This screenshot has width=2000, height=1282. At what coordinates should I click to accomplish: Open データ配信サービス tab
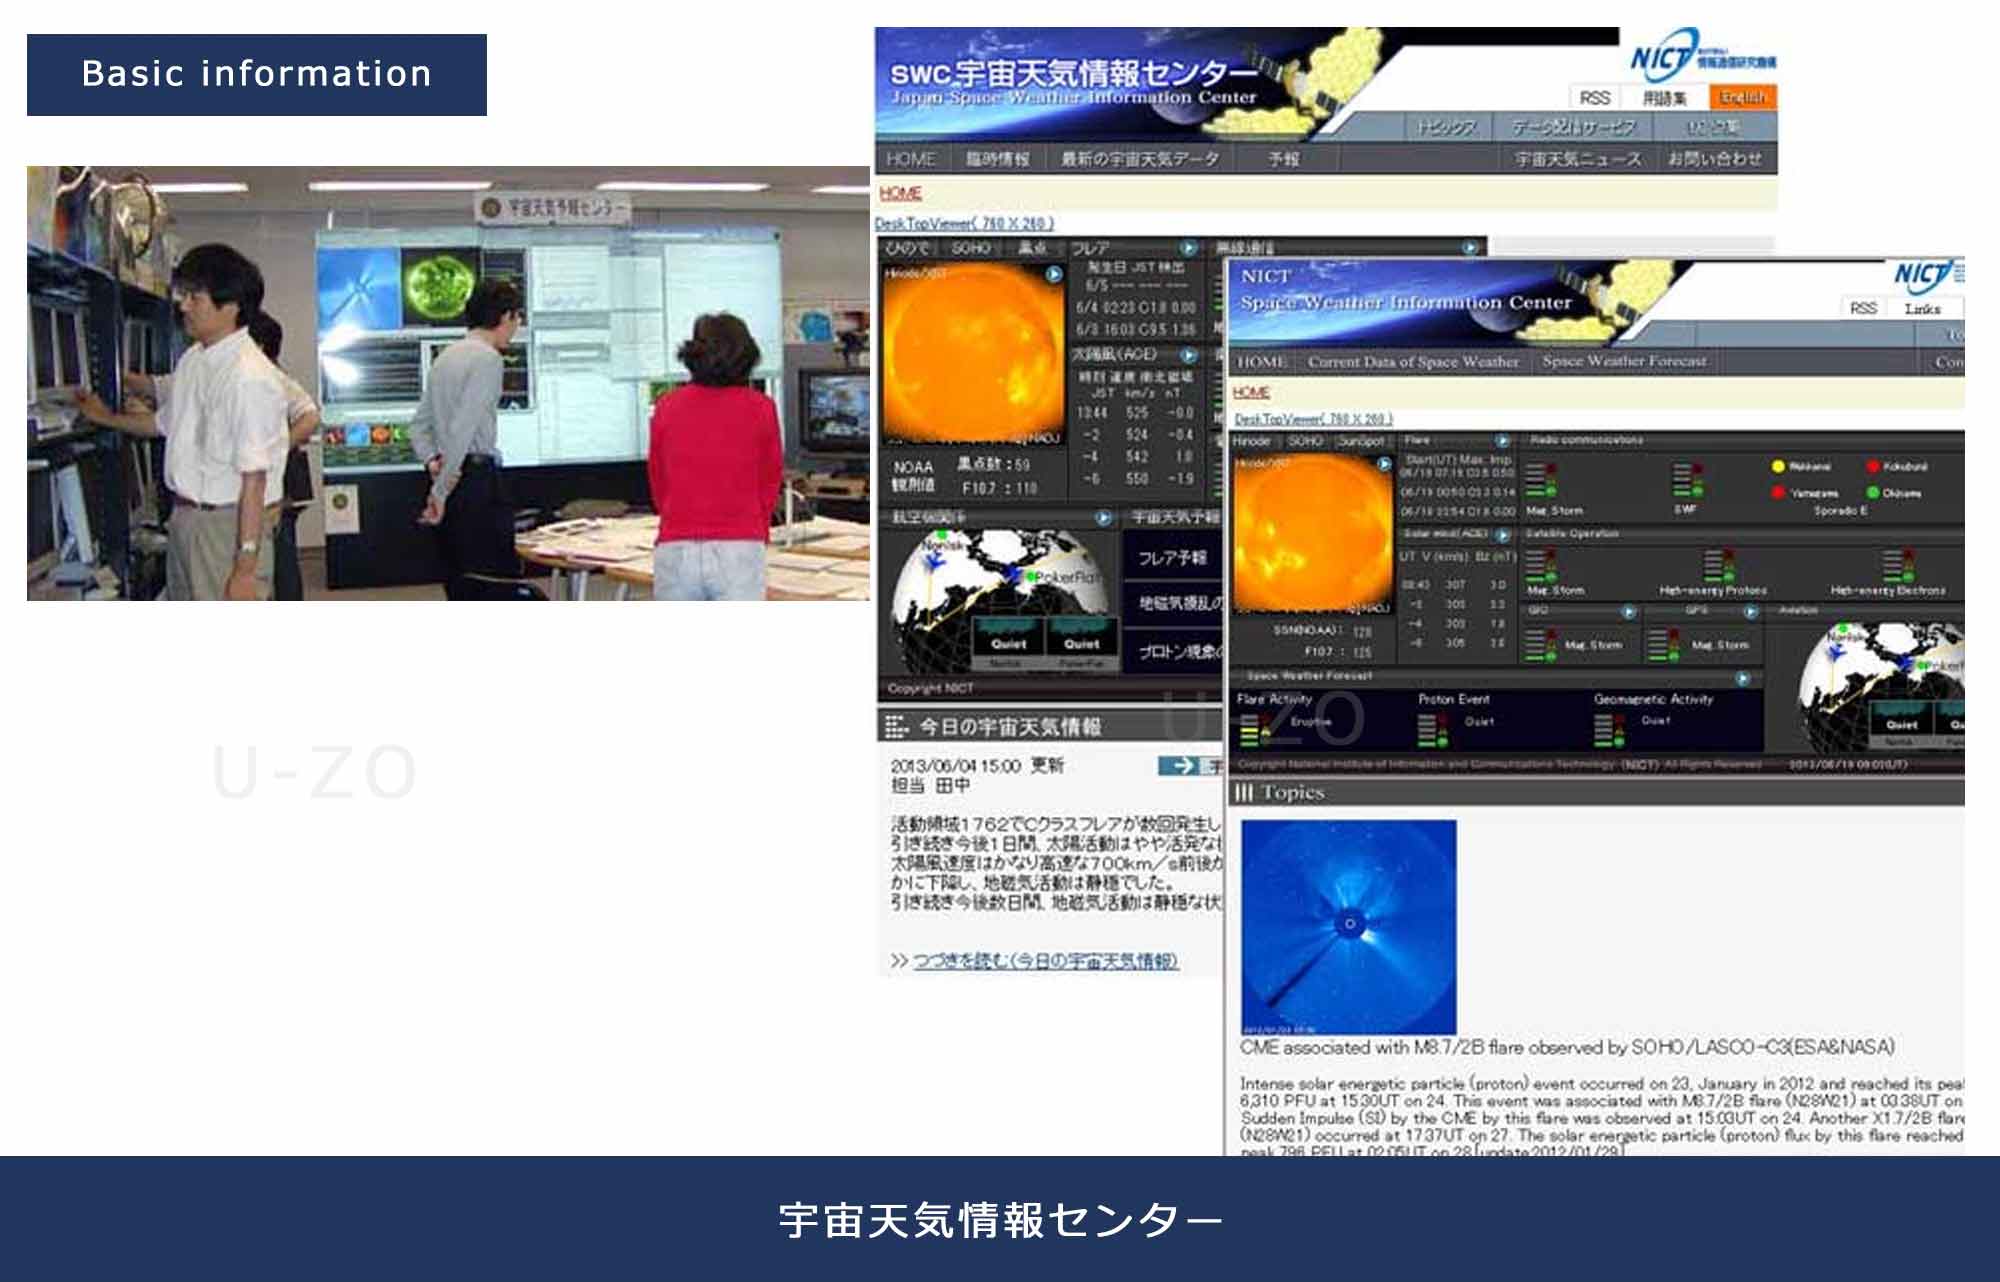pyautogui.click(x=1573, y=128)
